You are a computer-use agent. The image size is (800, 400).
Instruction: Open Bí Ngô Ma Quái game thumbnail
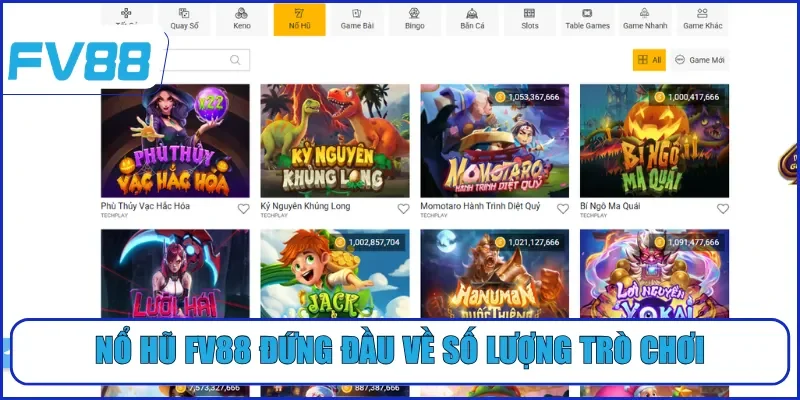(x=654, y=141)
